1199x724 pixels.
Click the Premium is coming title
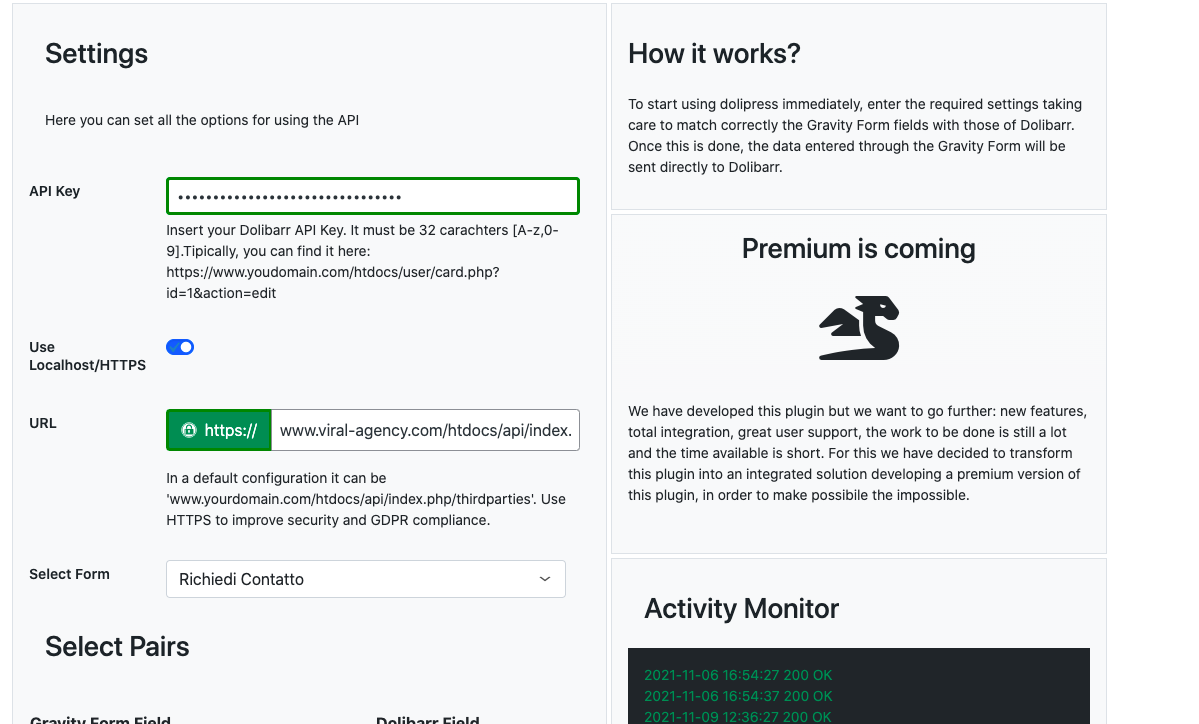859,249
